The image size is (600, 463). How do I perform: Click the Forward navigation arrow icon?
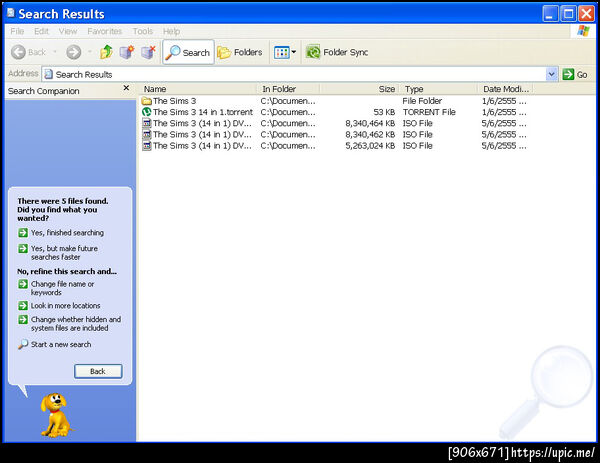(73, 52)
